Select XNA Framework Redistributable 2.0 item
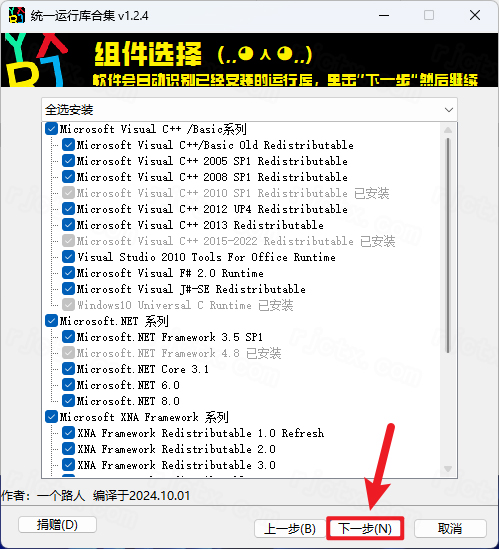Viewport: 499px width, 549px height. 176,449
